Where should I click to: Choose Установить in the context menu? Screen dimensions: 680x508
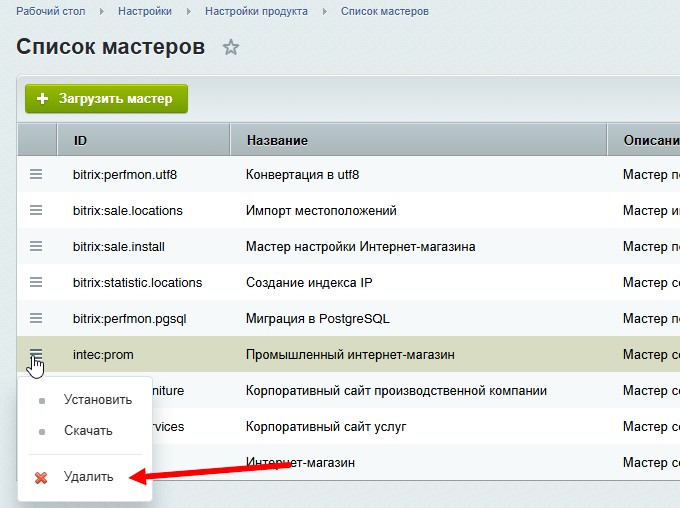click(98, 400)
